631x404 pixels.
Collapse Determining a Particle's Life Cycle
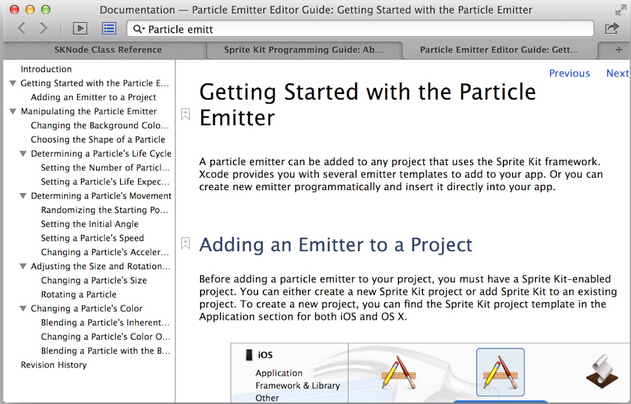click(22, 154)
